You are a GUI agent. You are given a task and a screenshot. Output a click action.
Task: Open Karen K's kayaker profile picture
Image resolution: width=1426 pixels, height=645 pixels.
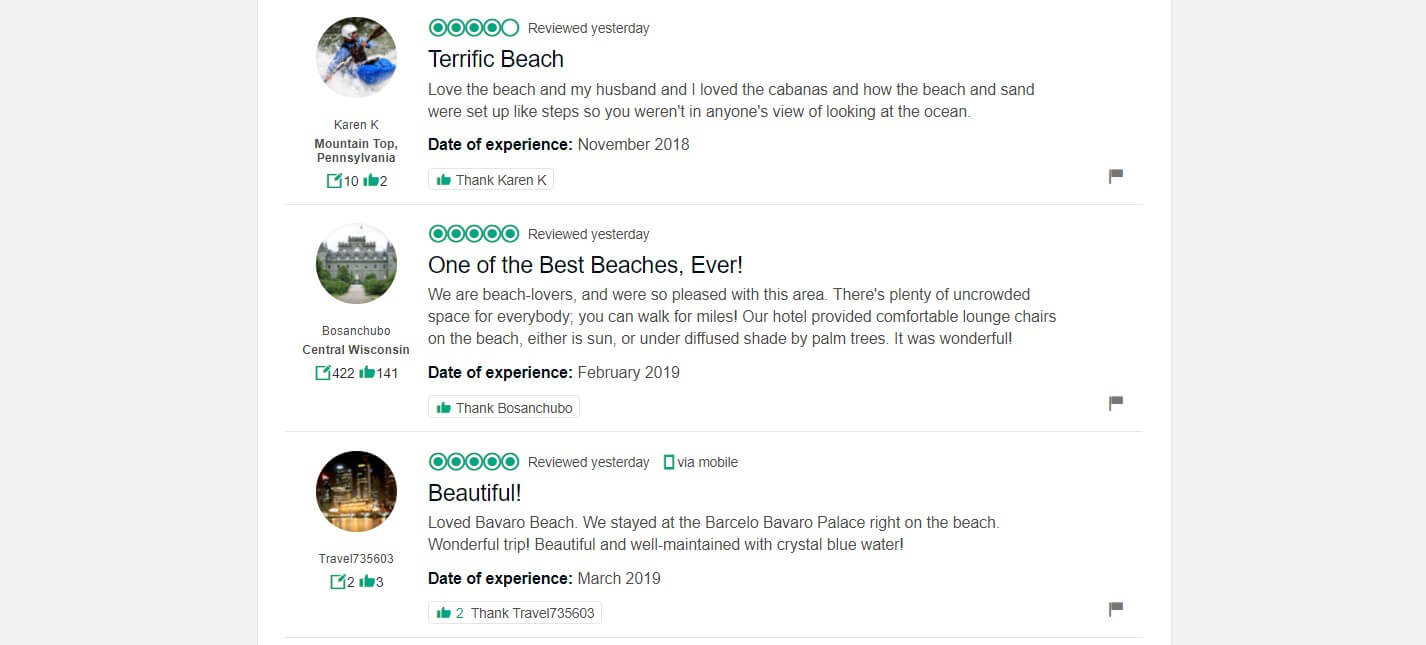tap(356, 57)
